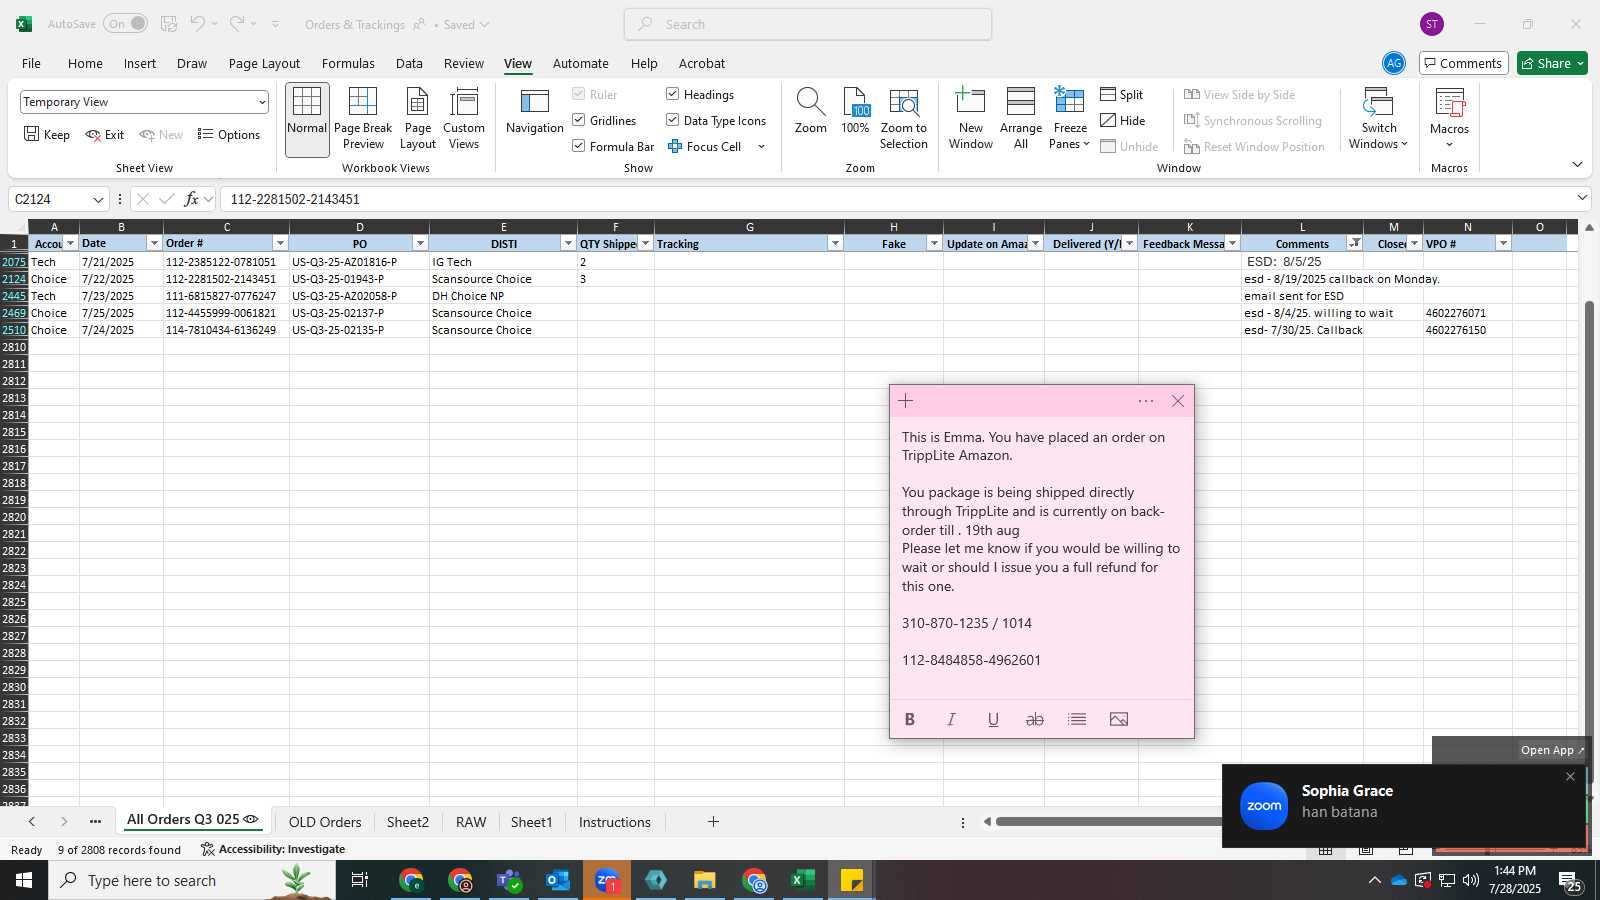Click italic in the sticky note

951,719
